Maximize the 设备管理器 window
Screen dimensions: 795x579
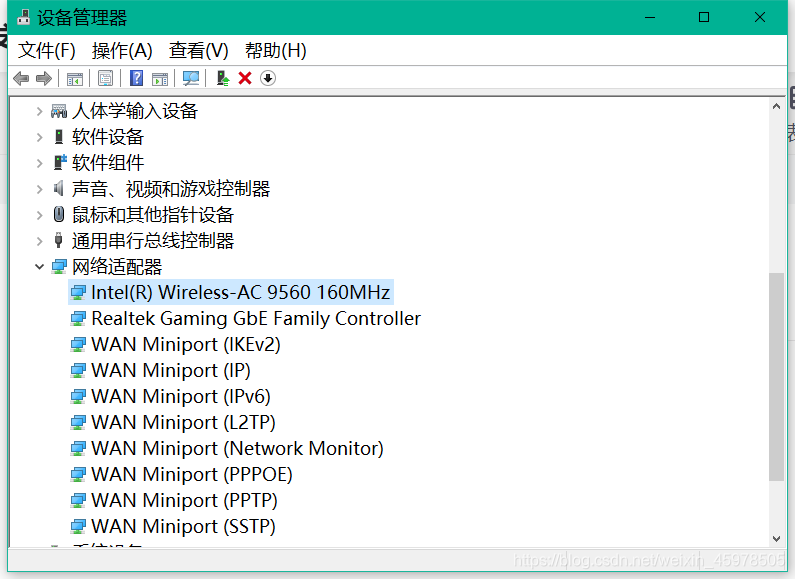click(704, 17)
